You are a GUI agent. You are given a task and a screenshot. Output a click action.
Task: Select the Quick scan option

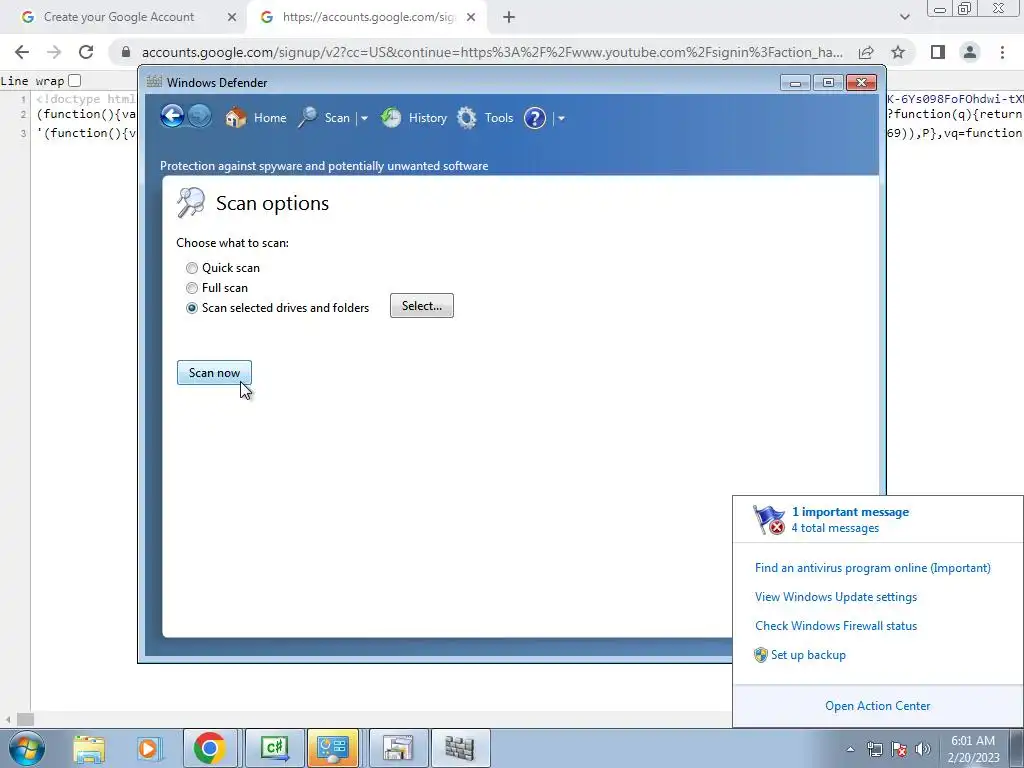(x=191, y=268)
